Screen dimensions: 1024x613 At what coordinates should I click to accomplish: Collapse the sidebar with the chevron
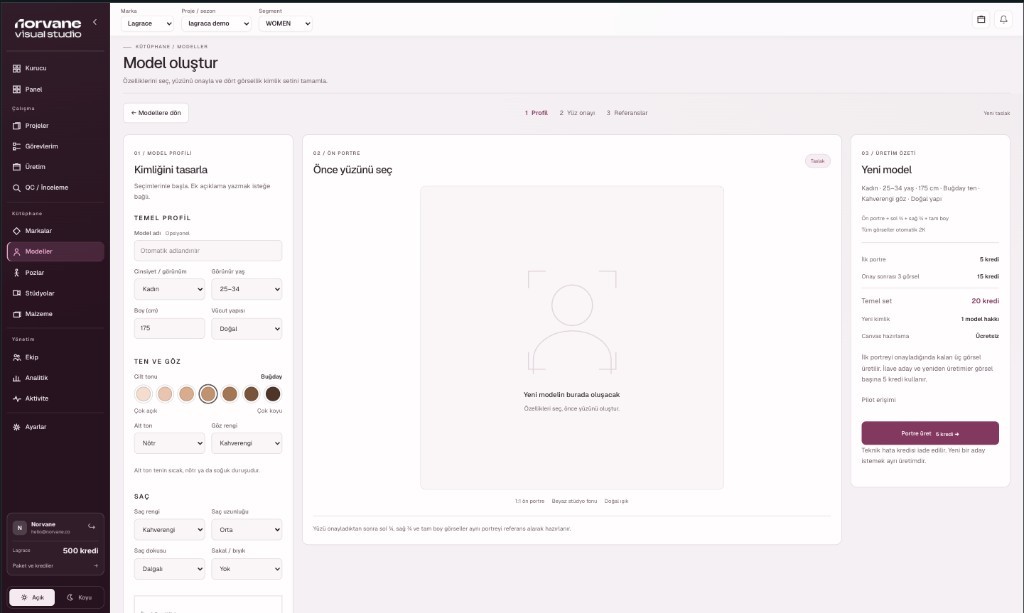(95, 22)
